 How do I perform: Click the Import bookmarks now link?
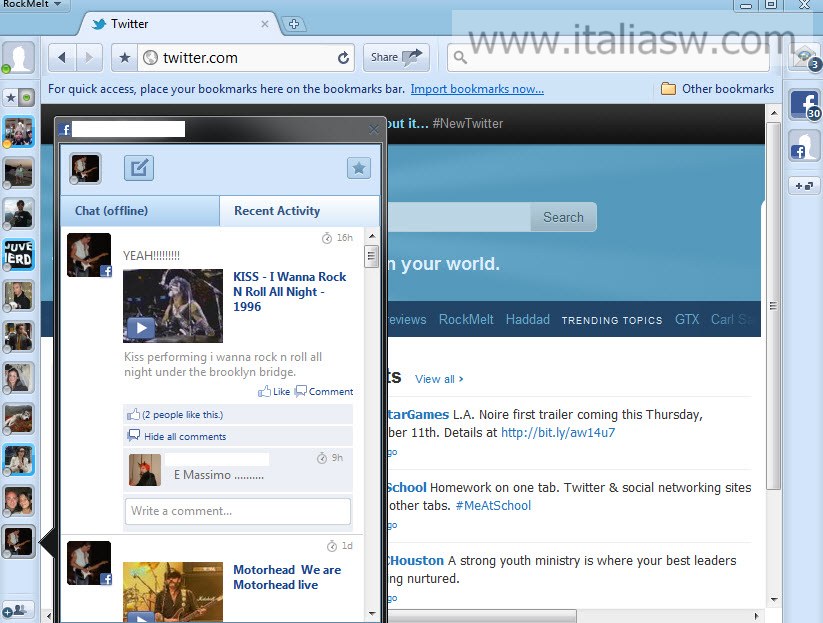[x=477, y=89]
